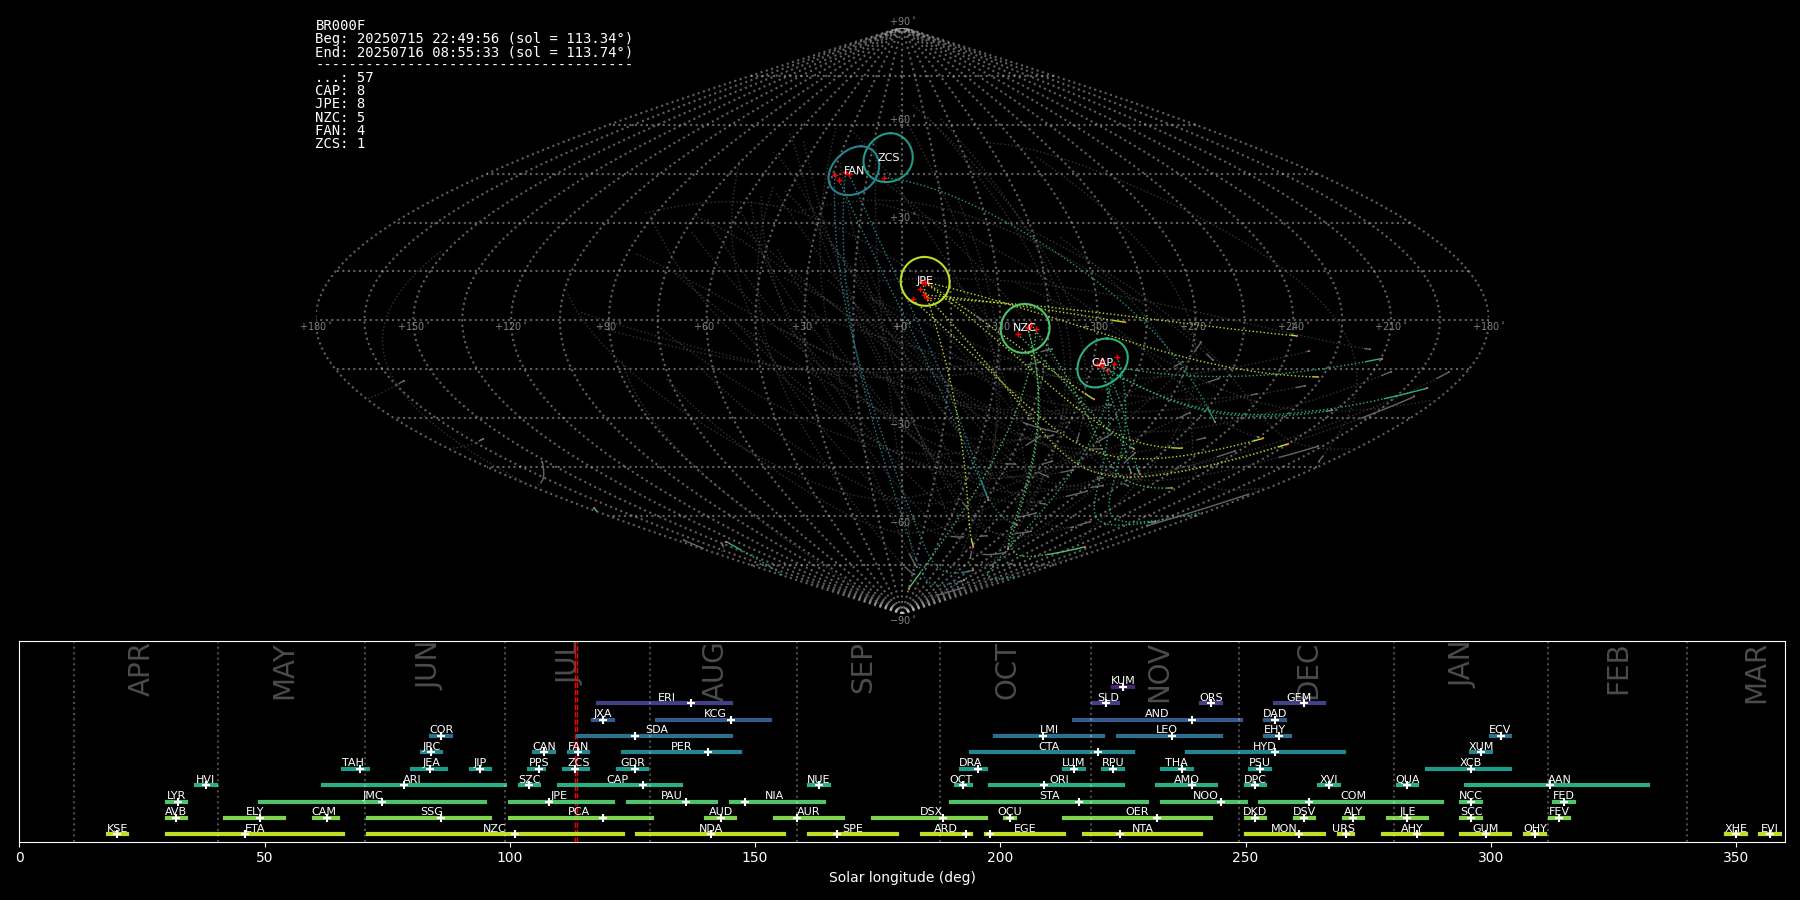Viewport: 1800px width, 900px height.
Task: Click the ERI shower label in timeline
Action: click(x=667, y=698)
